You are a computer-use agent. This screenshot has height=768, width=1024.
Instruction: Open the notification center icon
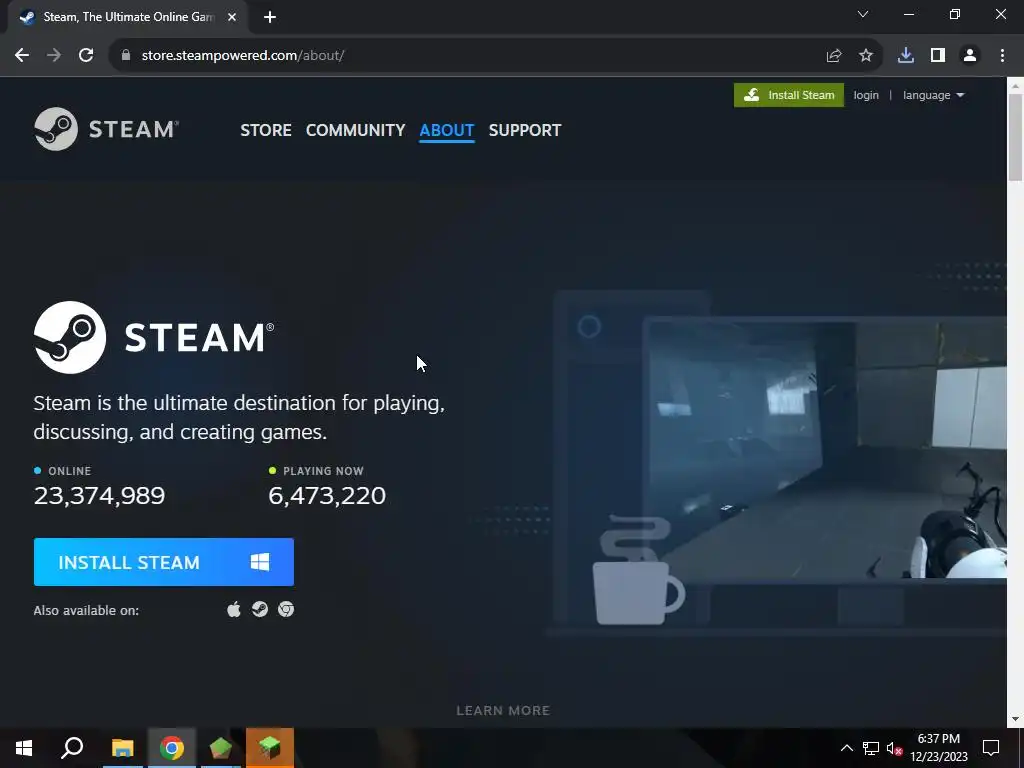click(991, 748)
